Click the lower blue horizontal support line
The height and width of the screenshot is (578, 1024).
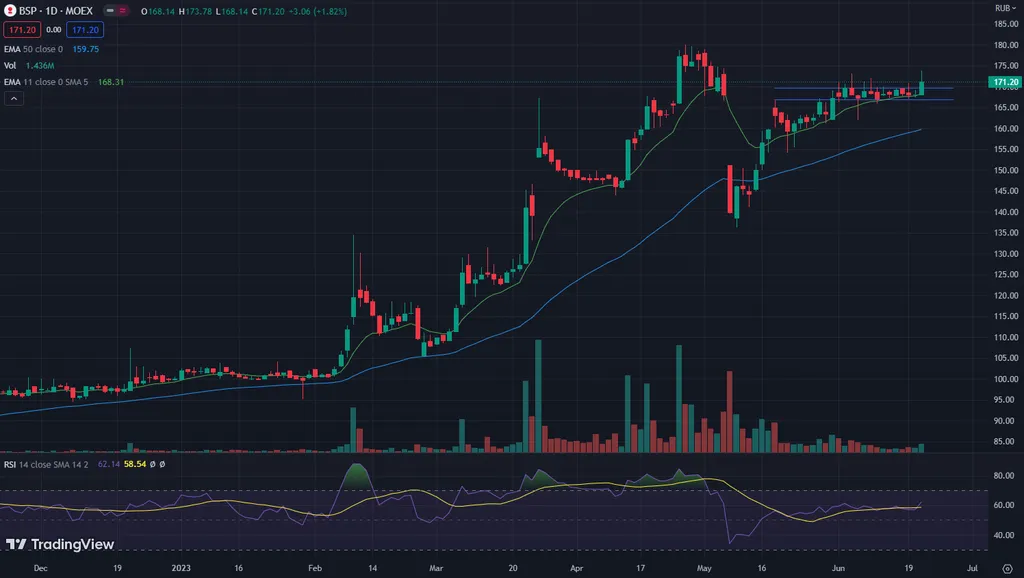860,100
